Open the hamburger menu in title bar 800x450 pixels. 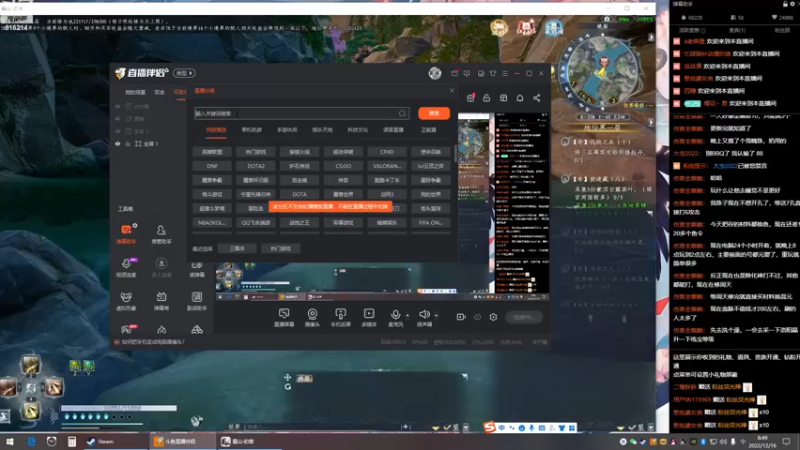tap(505, 73)
